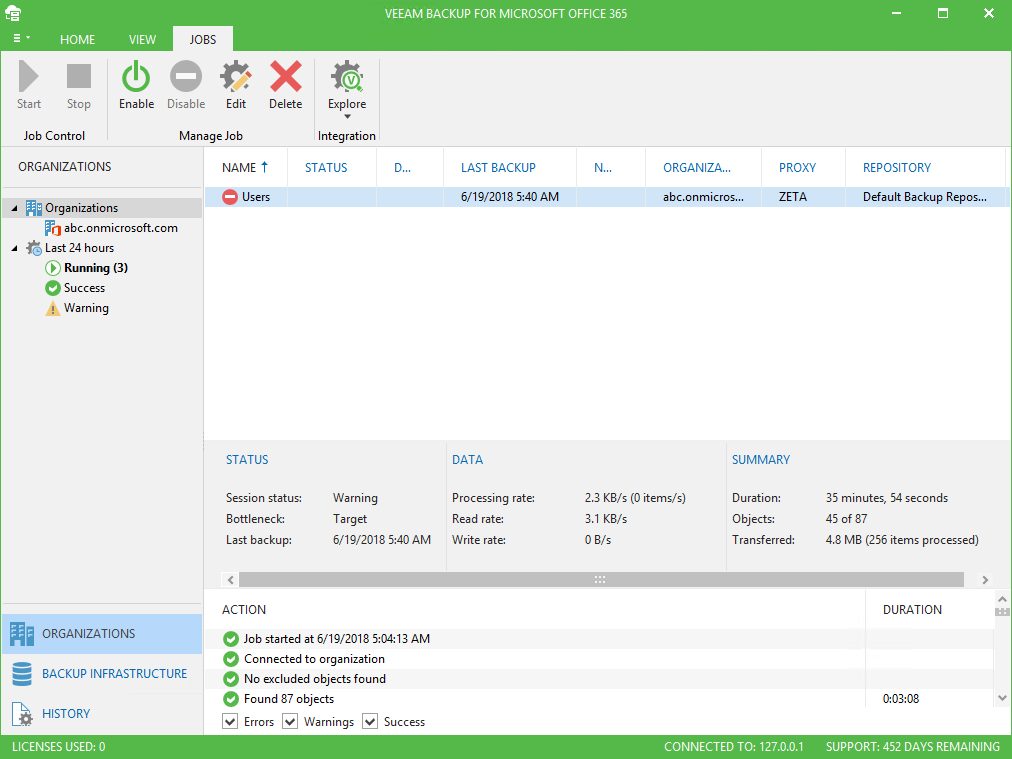The width and height of the screenshot is (1012, 759).
Task: Click the Disable job icon
Action: tap(186, 76)
